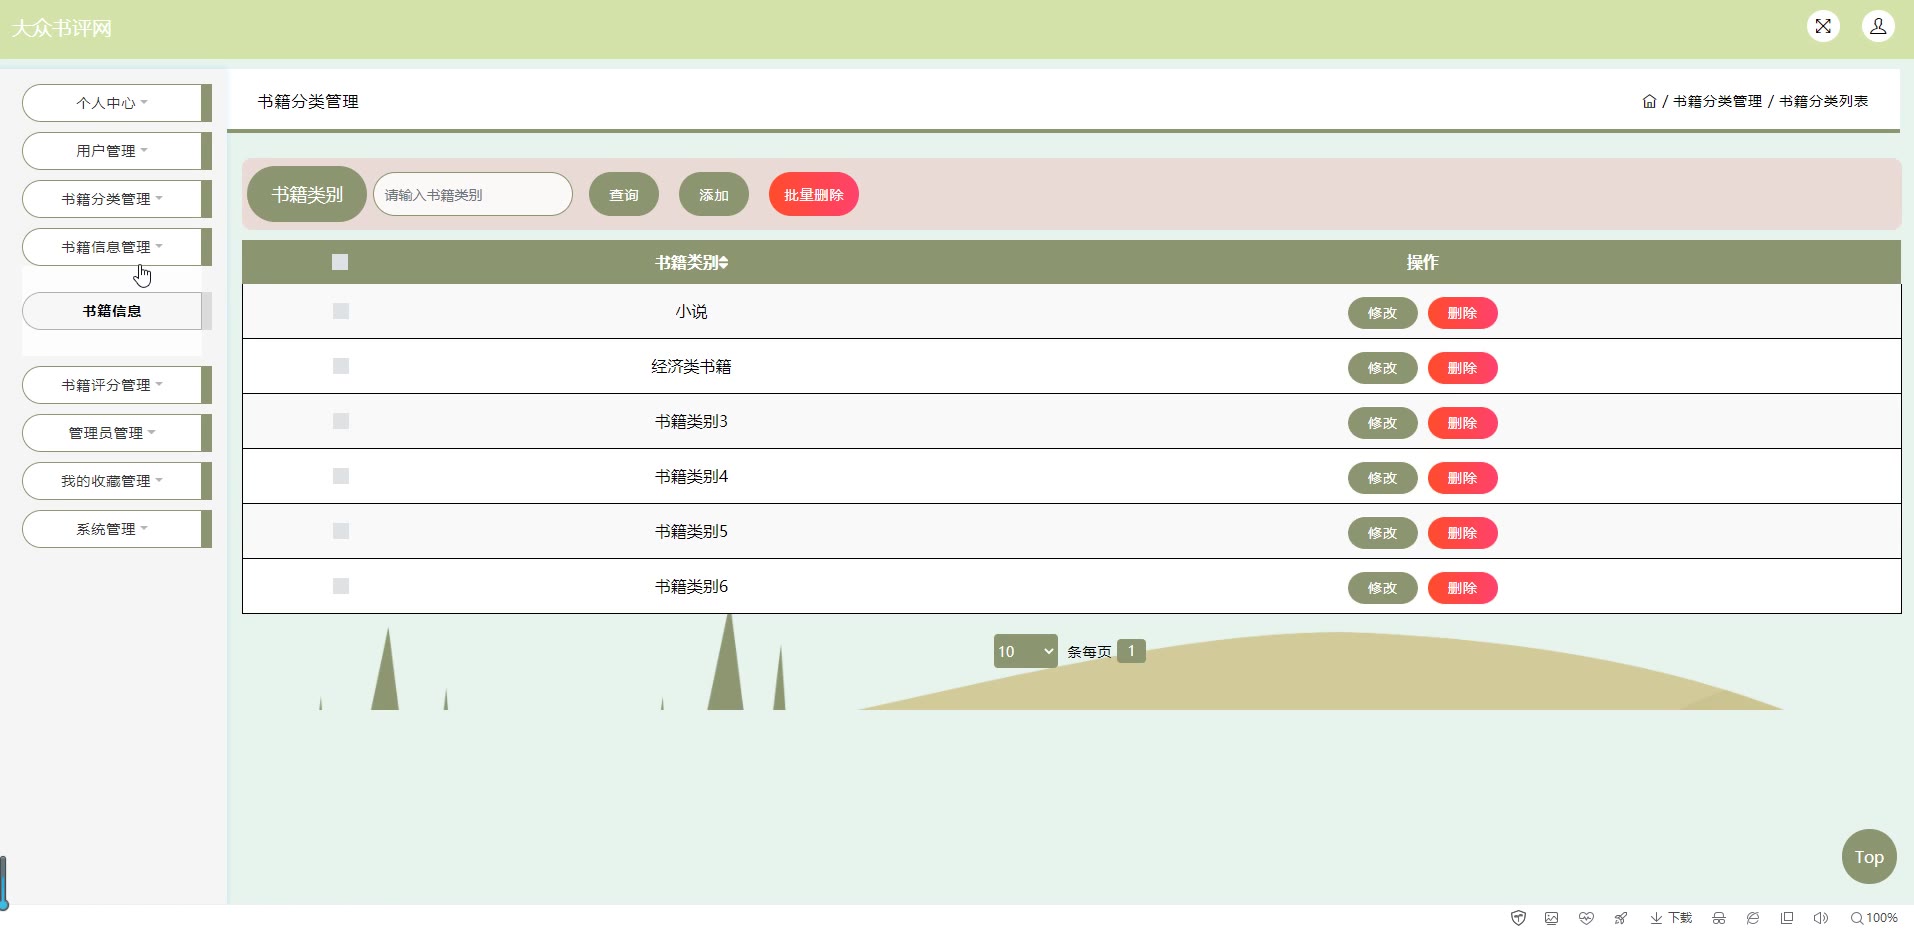Click the 书籍分类列表 breadcrumb text
The width and height of the screenshot is (1914, 930).
point(1823,101)
